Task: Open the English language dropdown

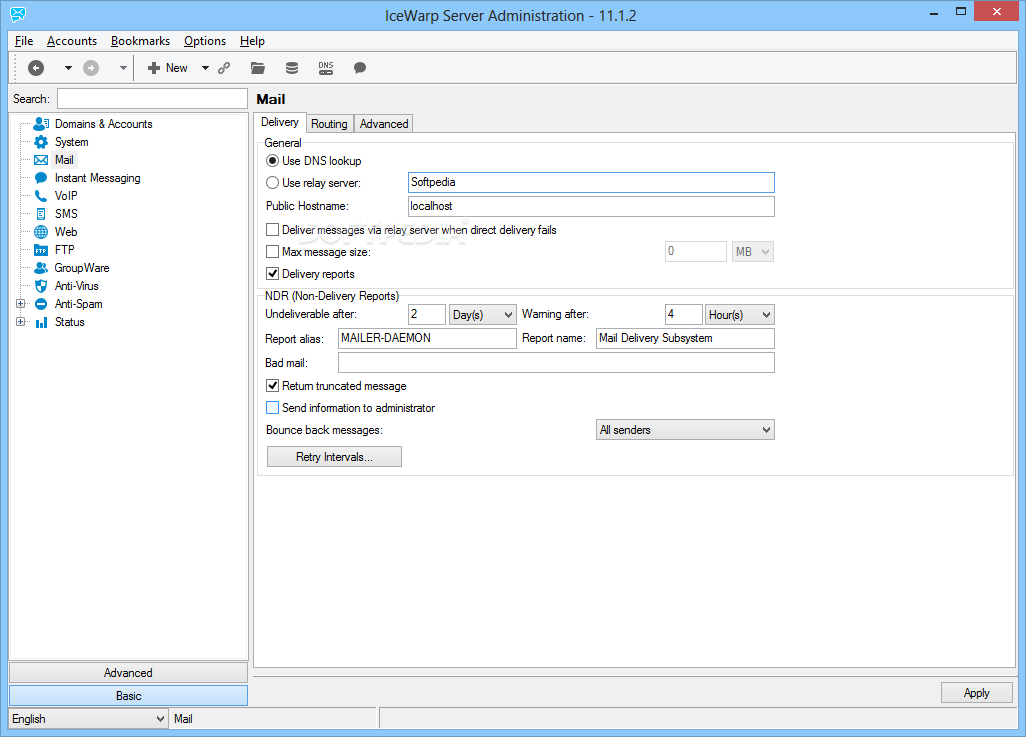Action: [88, 719]
